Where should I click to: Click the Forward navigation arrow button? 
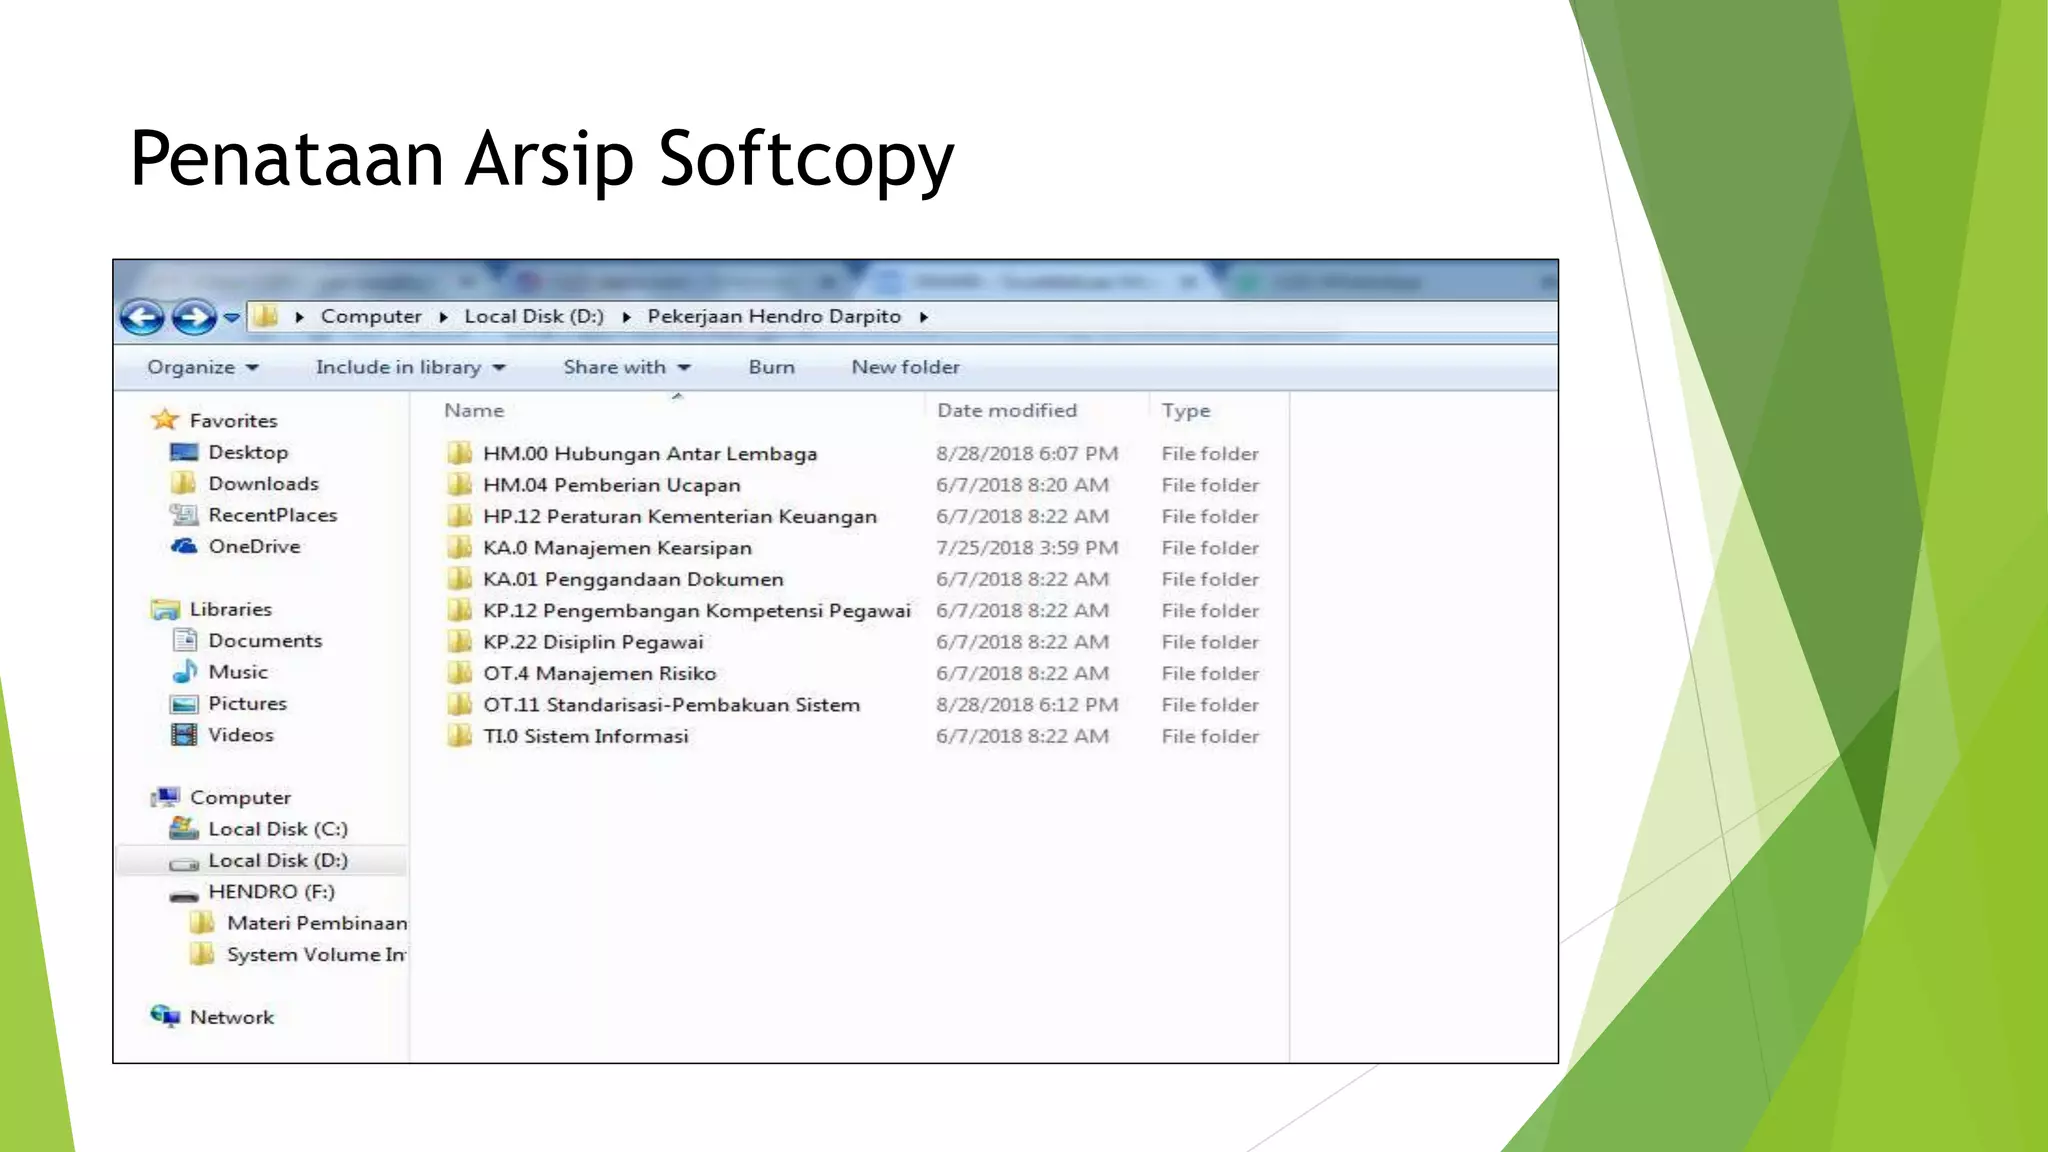click(193, 317)
